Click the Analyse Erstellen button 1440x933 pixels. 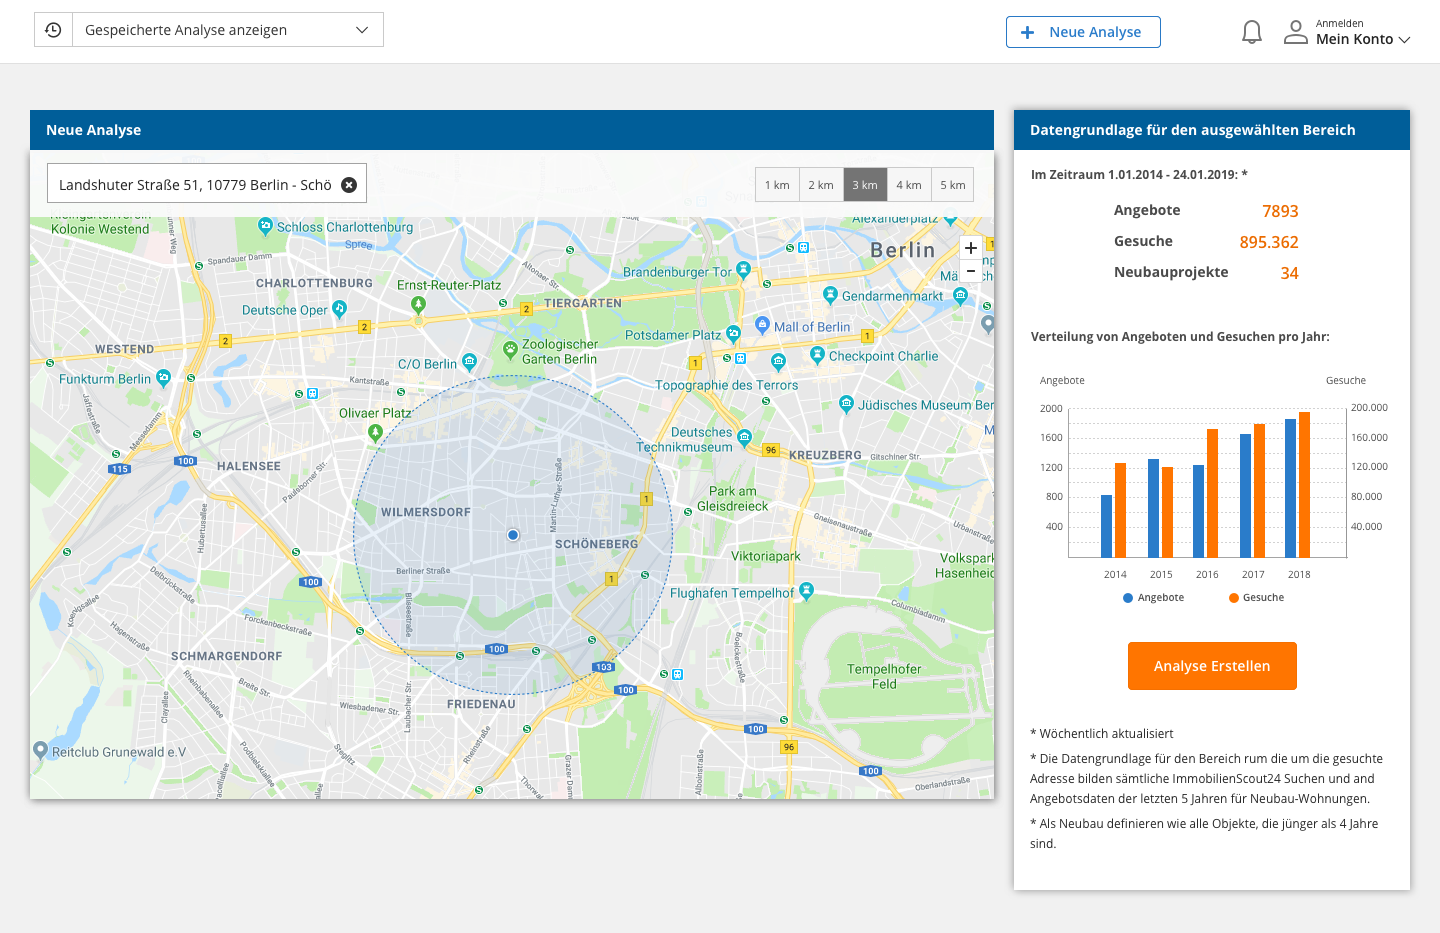coord(1212,666)
